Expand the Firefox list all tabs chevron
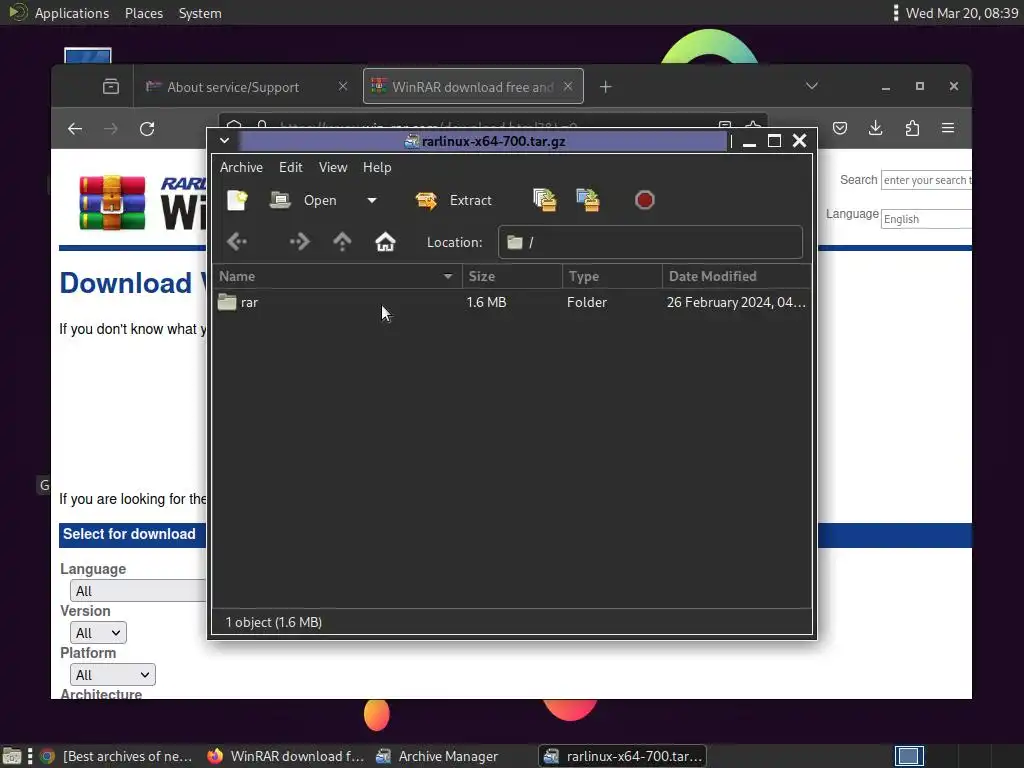 [x=812, y=86]
